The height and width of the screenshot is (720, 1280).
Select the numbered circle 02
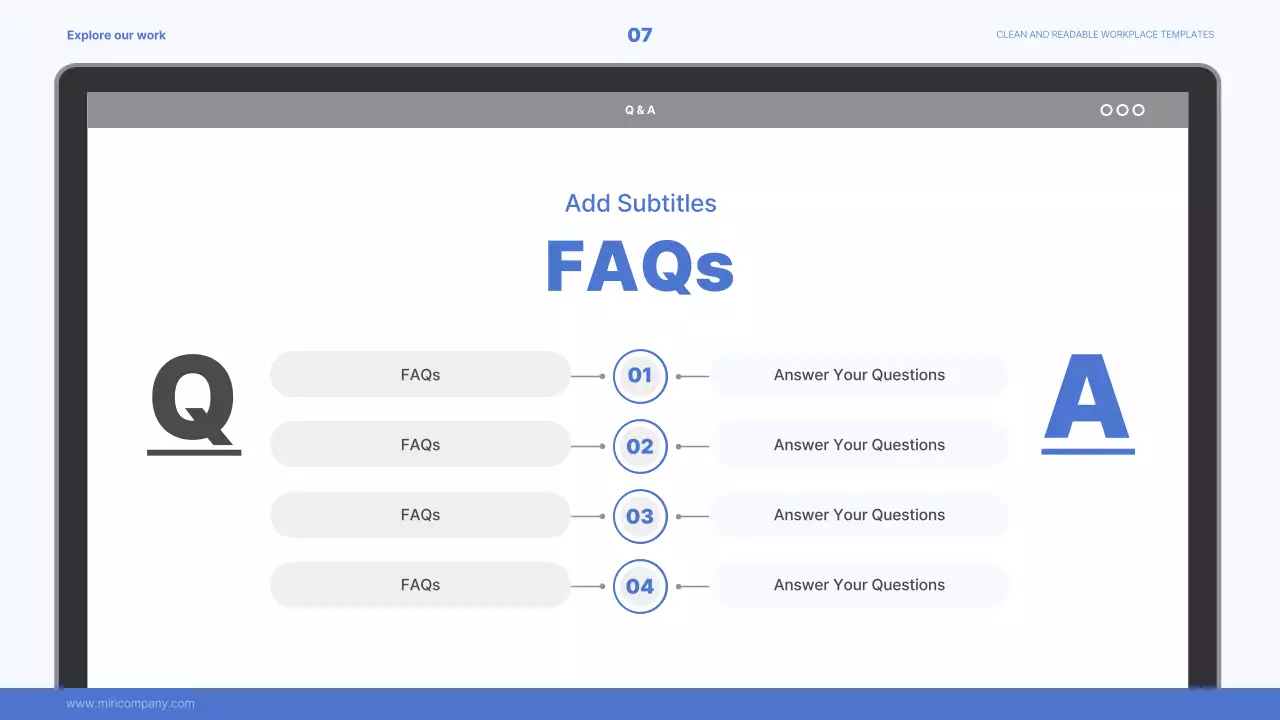(640, 446)
